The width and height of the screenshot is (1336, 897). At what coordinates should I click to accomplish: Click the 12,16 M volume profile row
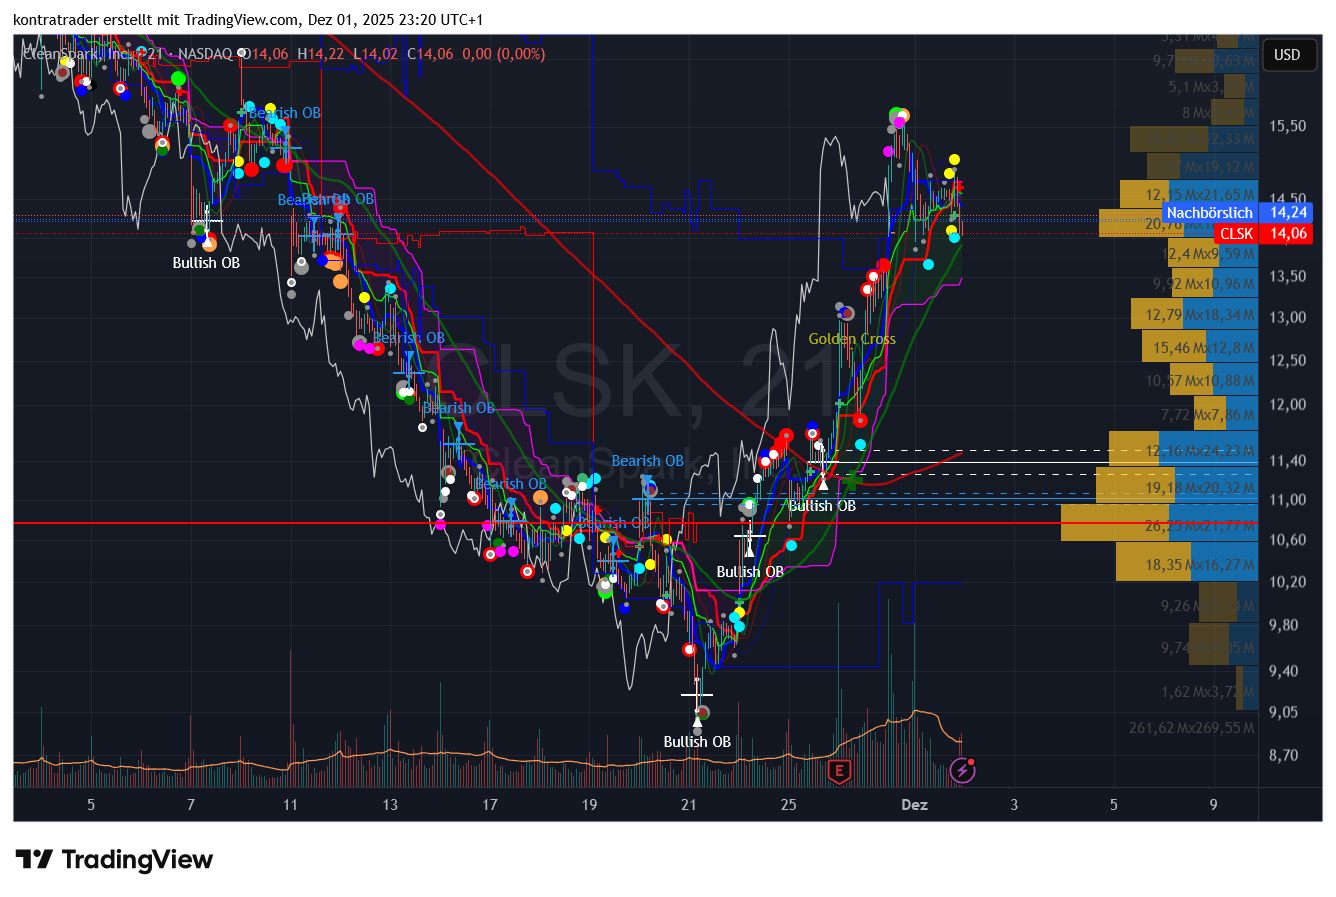(x=1183, y=450)
